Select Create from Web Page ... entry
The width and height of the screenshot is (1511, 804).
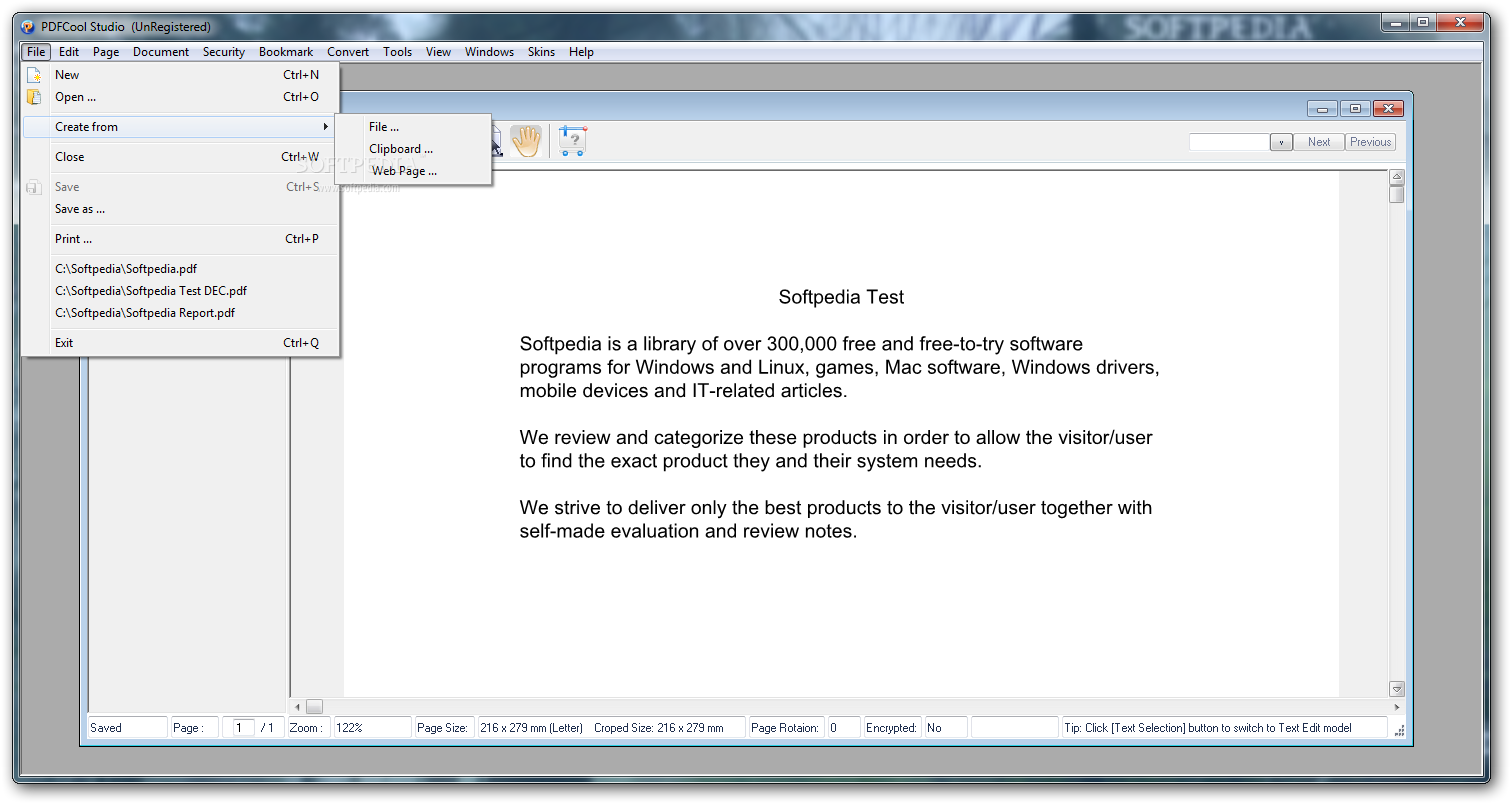pos(413,171)
